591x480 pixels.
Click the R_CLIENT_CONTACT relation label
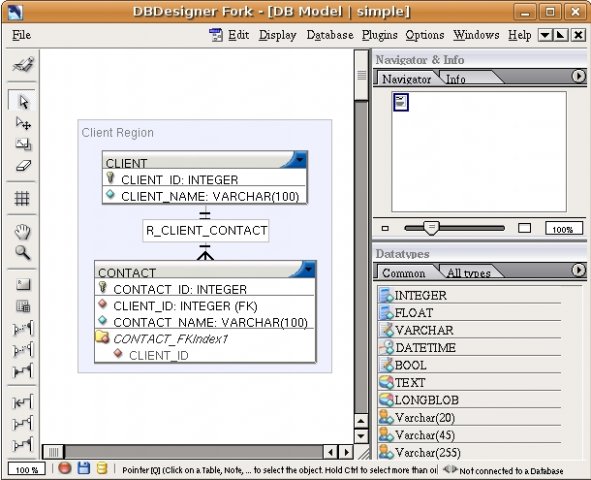(x=206, y=230)
